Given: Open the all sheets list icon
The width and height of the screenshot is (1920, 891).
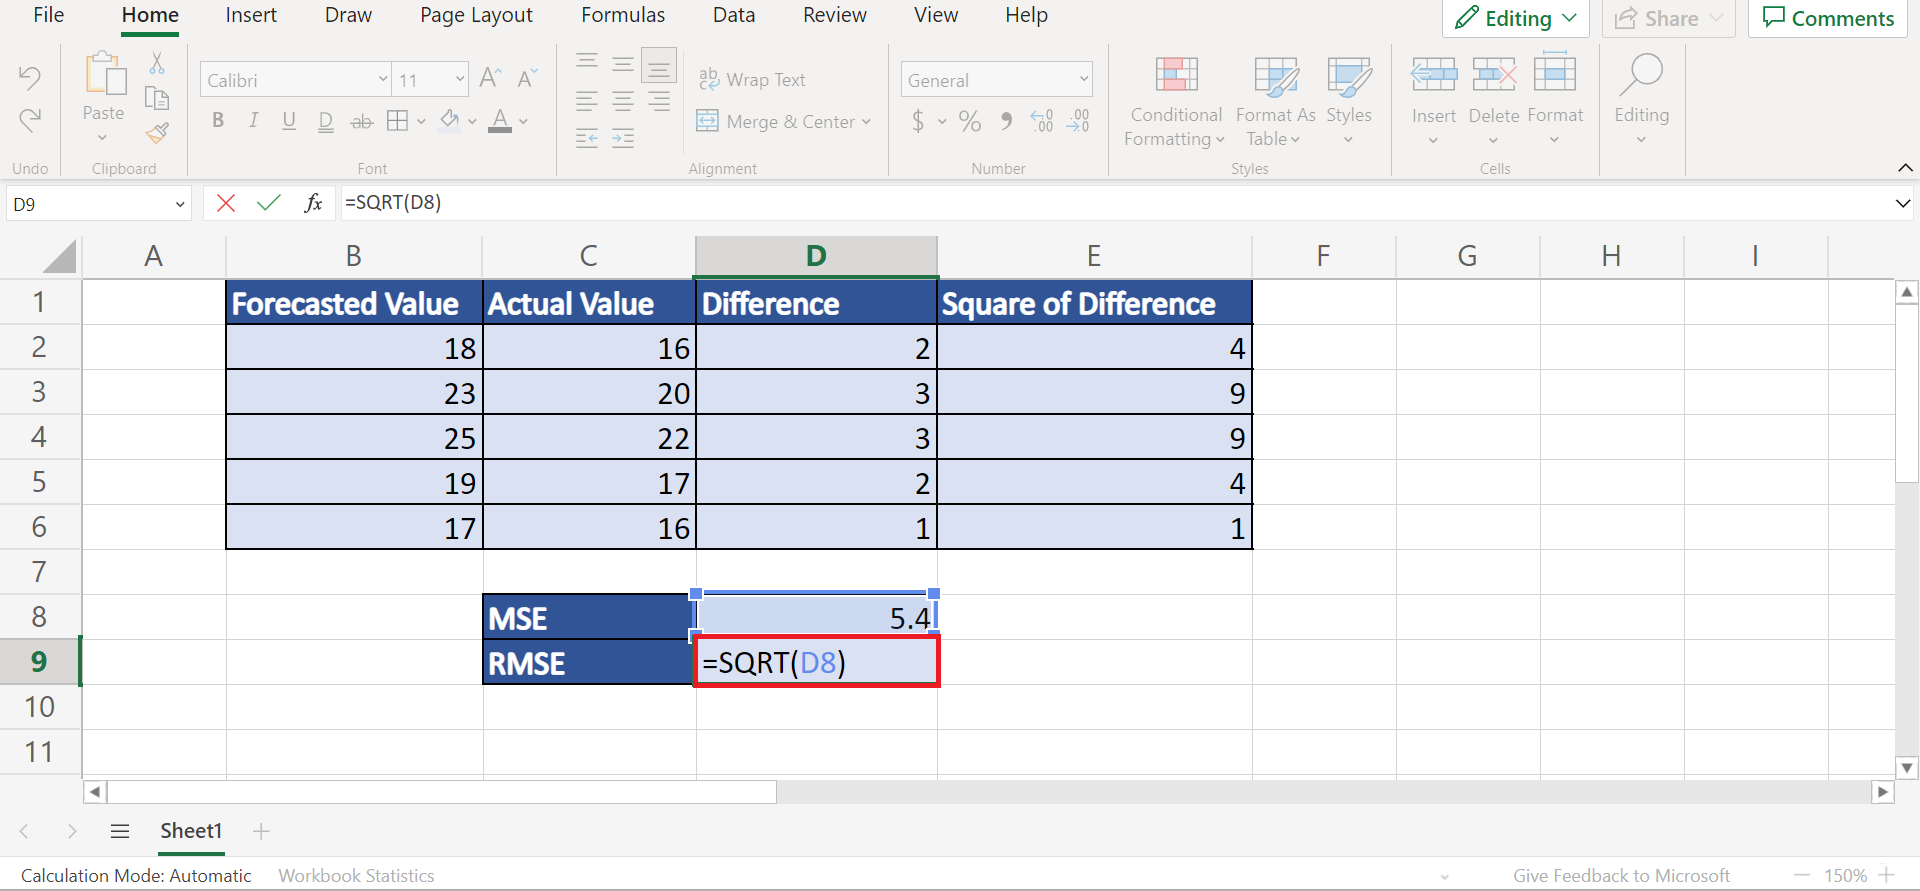Looking at the screenshot, I should (120, 831).
